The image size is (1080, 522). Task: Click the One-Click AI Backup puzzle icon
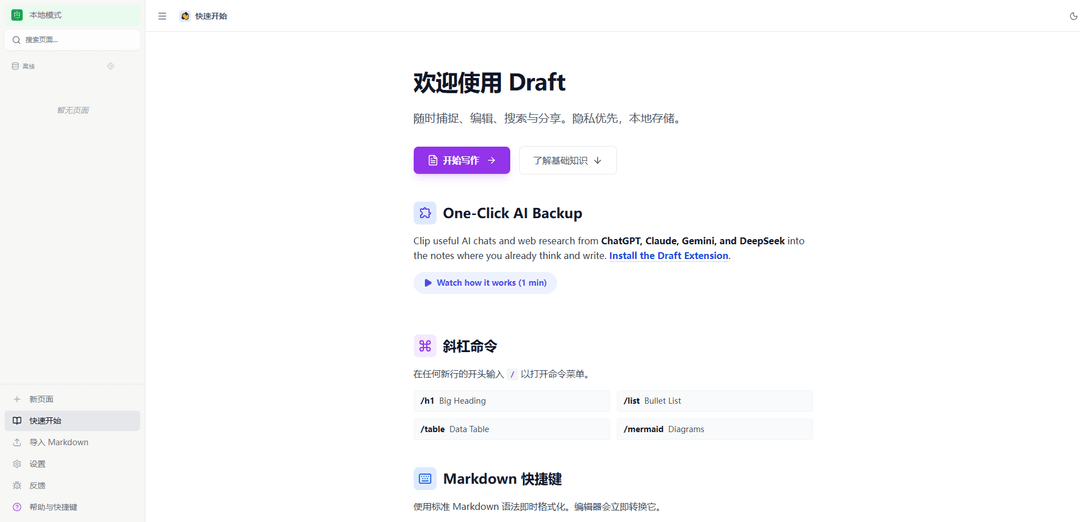coord(425,213)
